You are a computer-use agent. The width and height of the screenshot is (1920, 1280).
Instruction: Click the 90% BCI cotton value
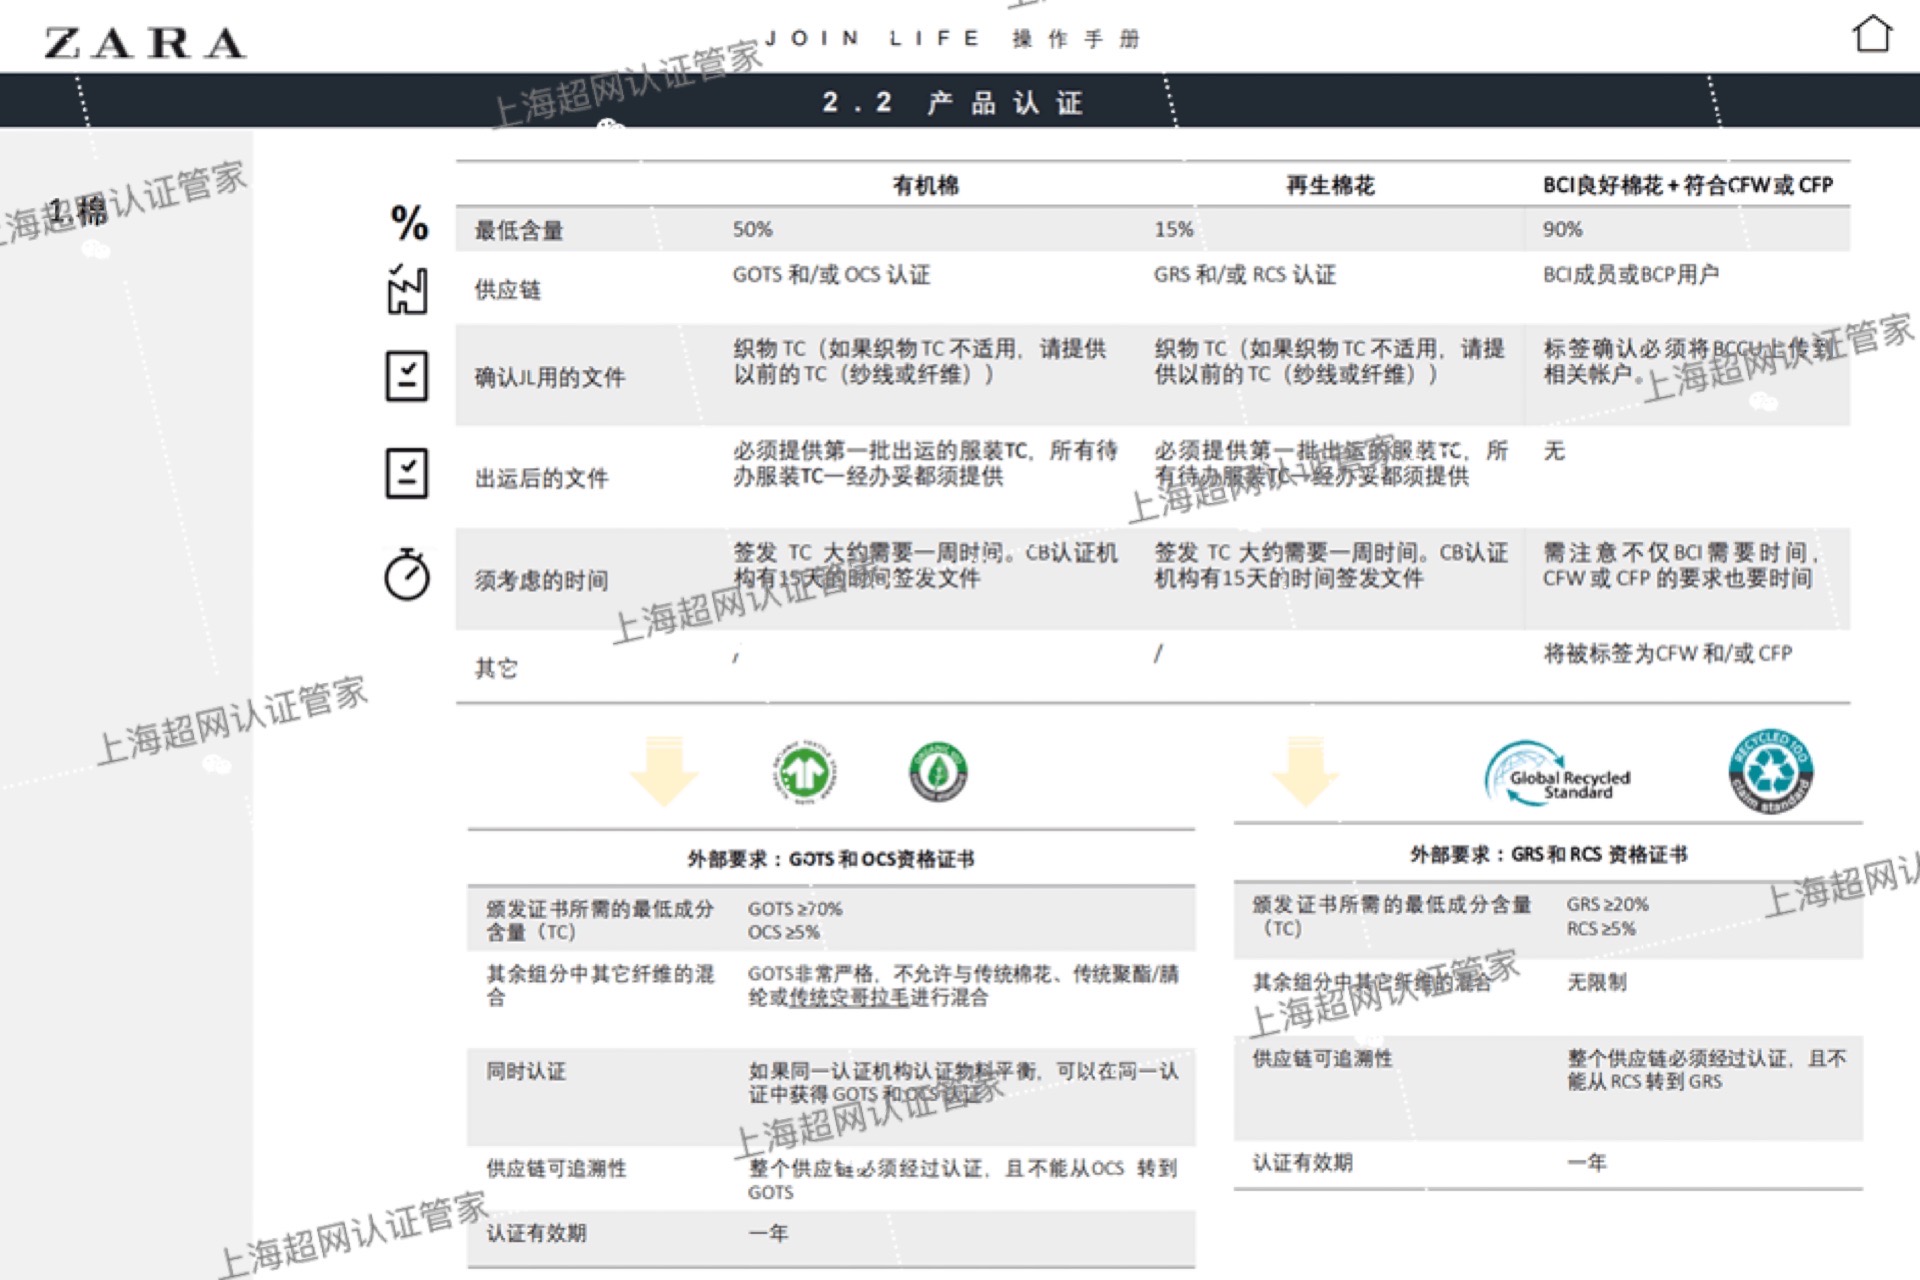click(1562, 229)
